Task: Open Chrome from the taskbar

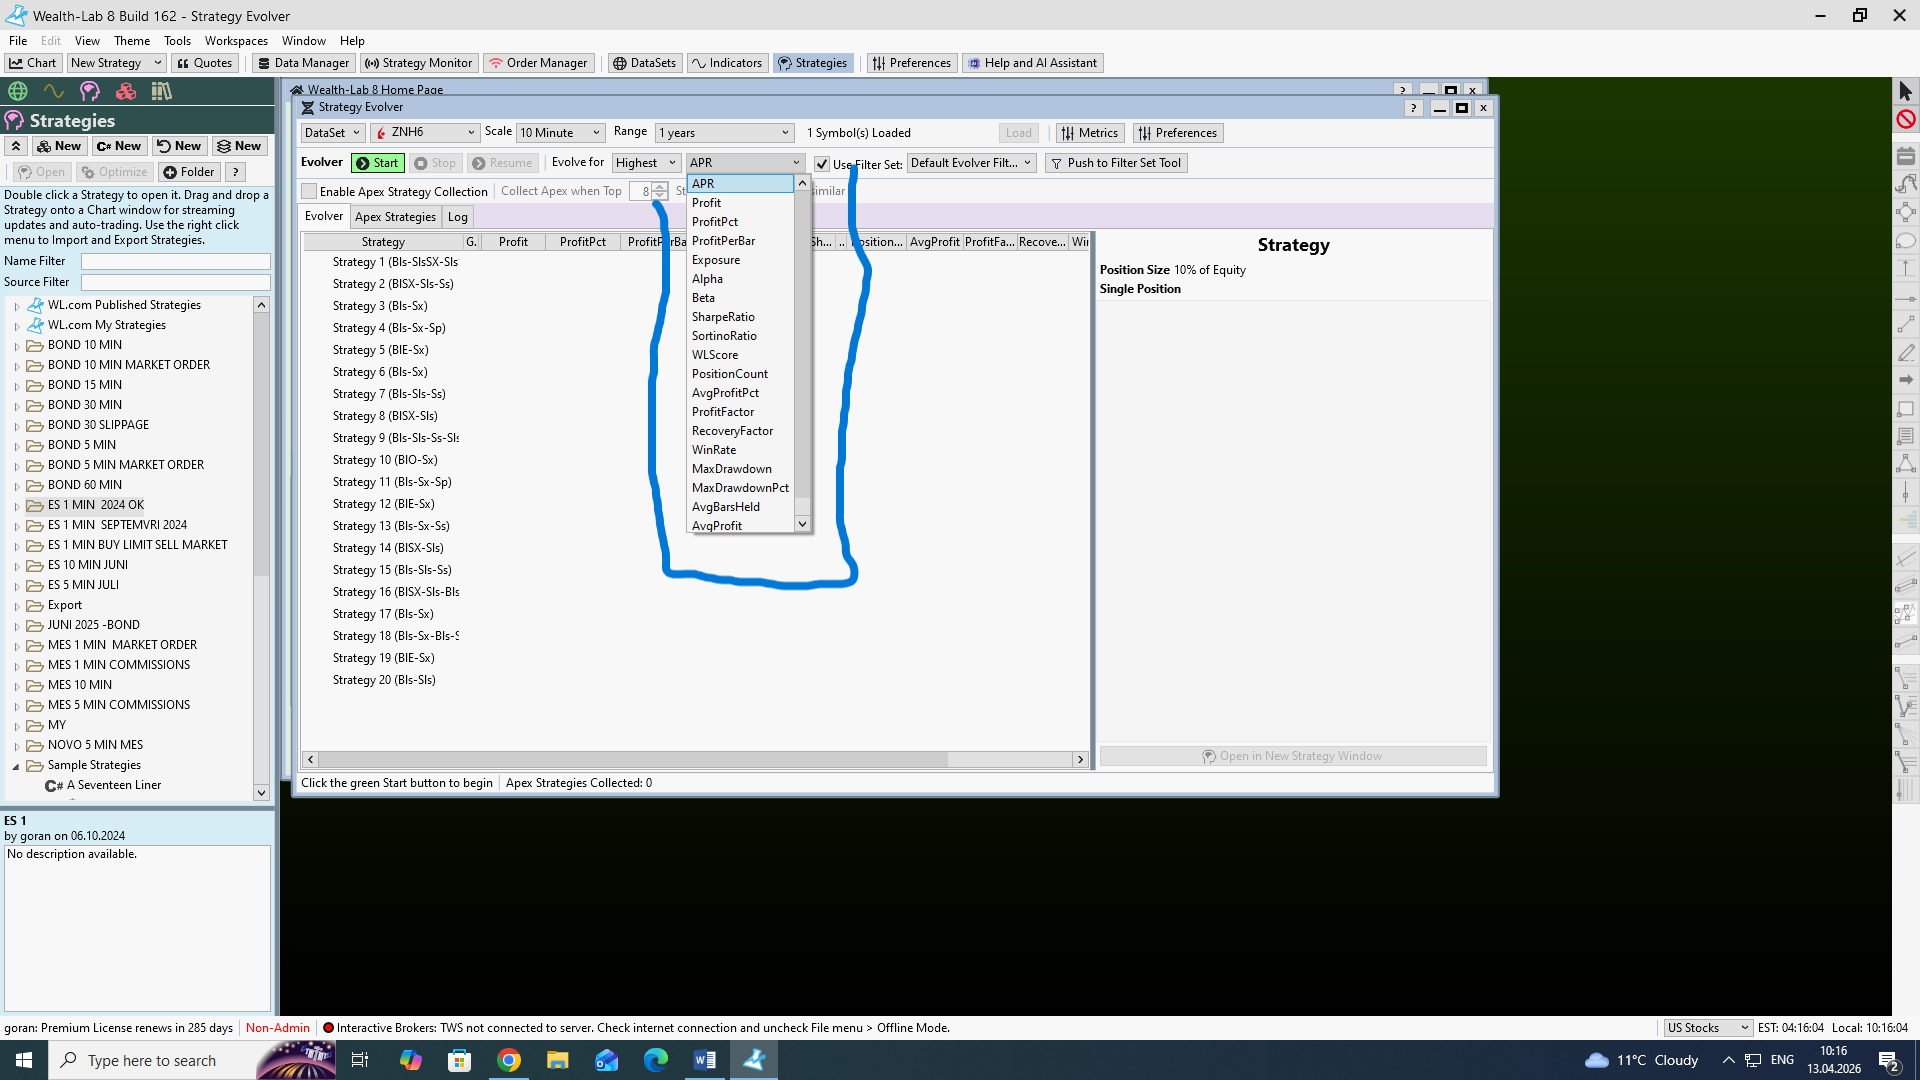Action: [x=509, y=1060]
